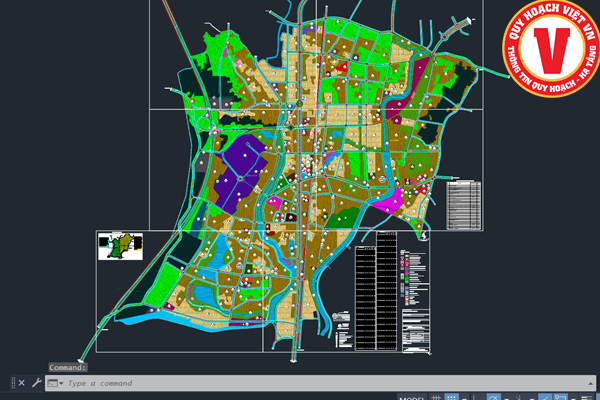This screenshot has width=600, height=400.
Task: Grab the command line grip handle
Action: tap(13, 383)
